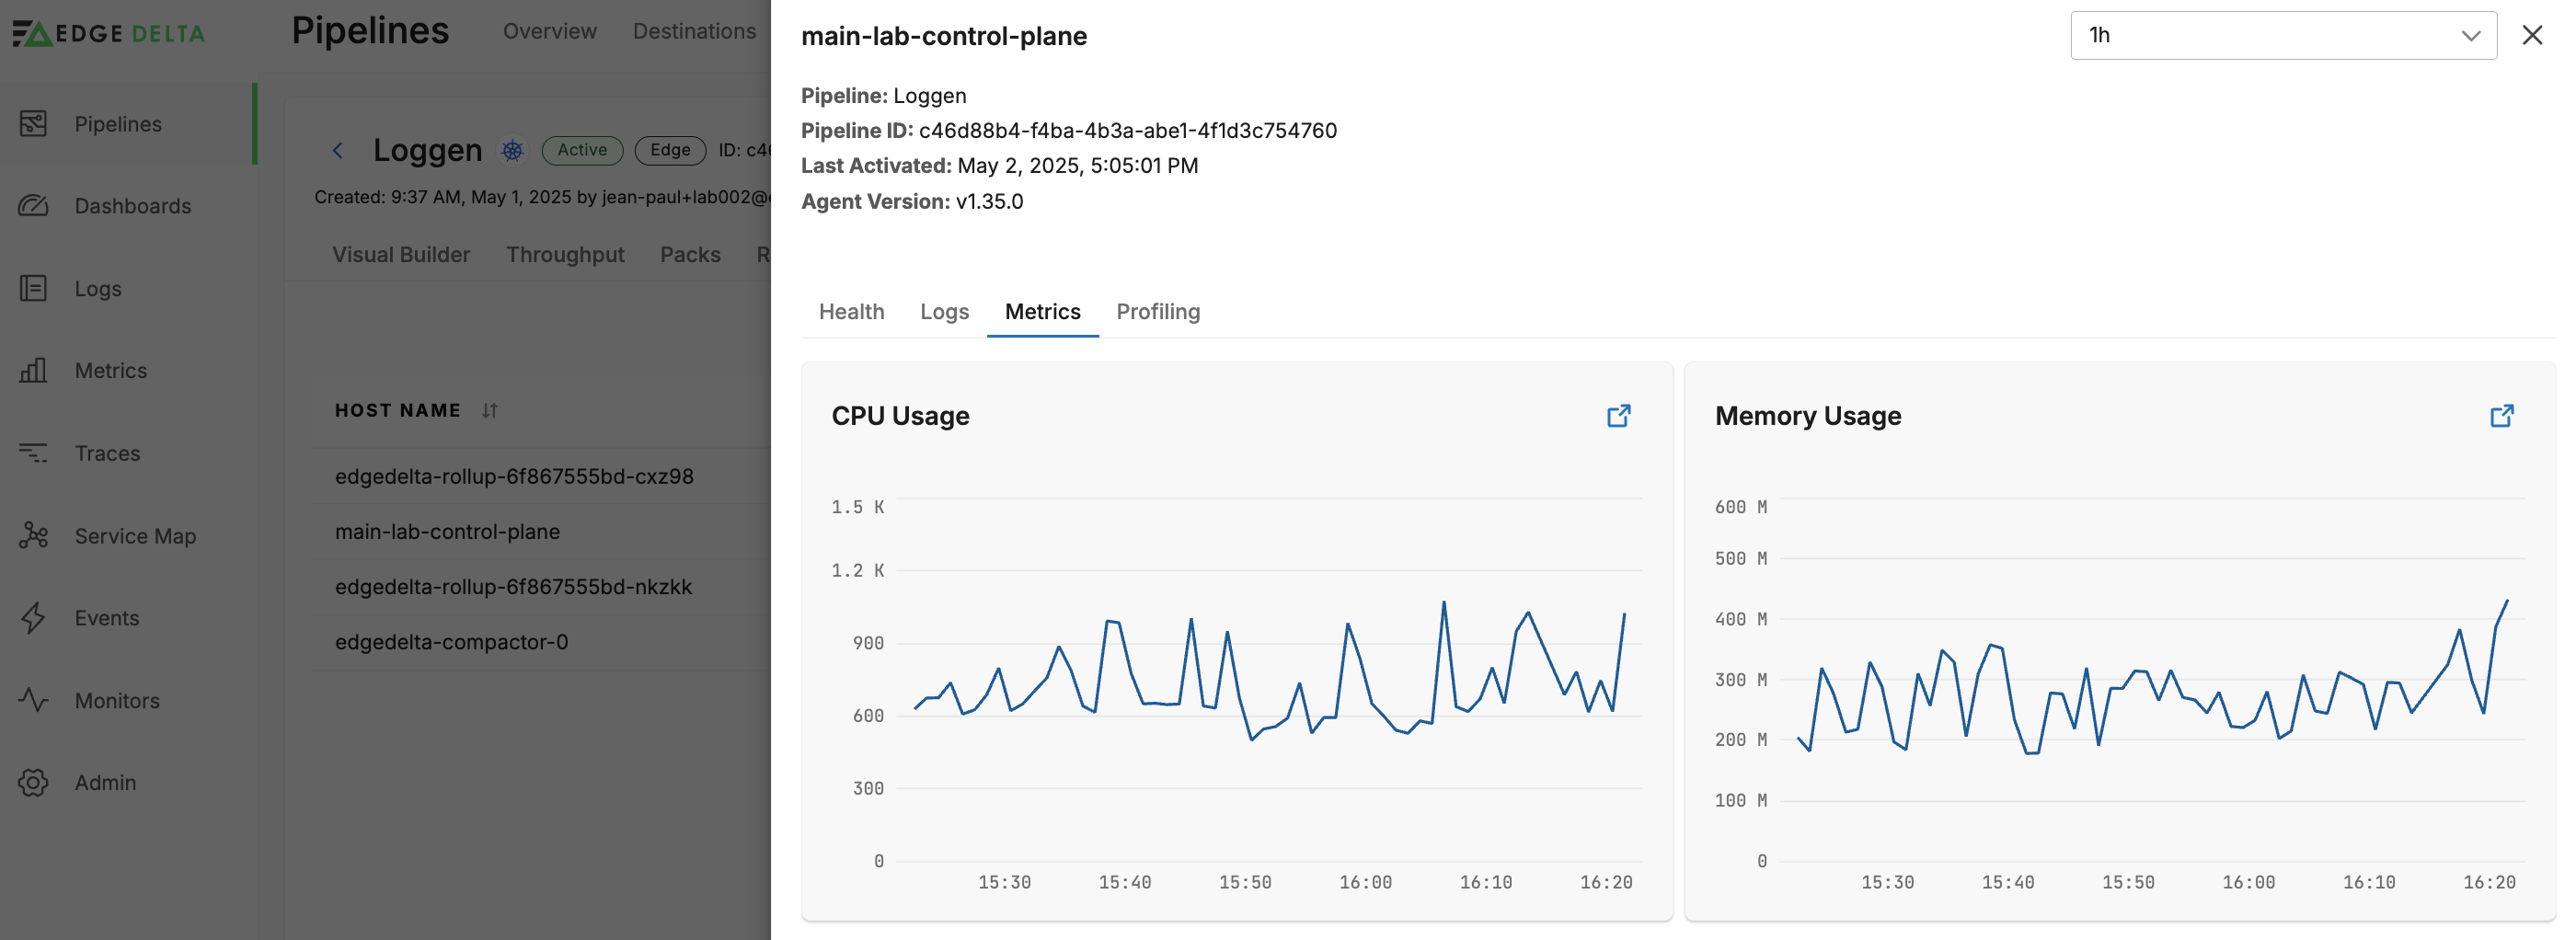
Task: Open CPU Usage chart in new window
Action: point(1618,416)
